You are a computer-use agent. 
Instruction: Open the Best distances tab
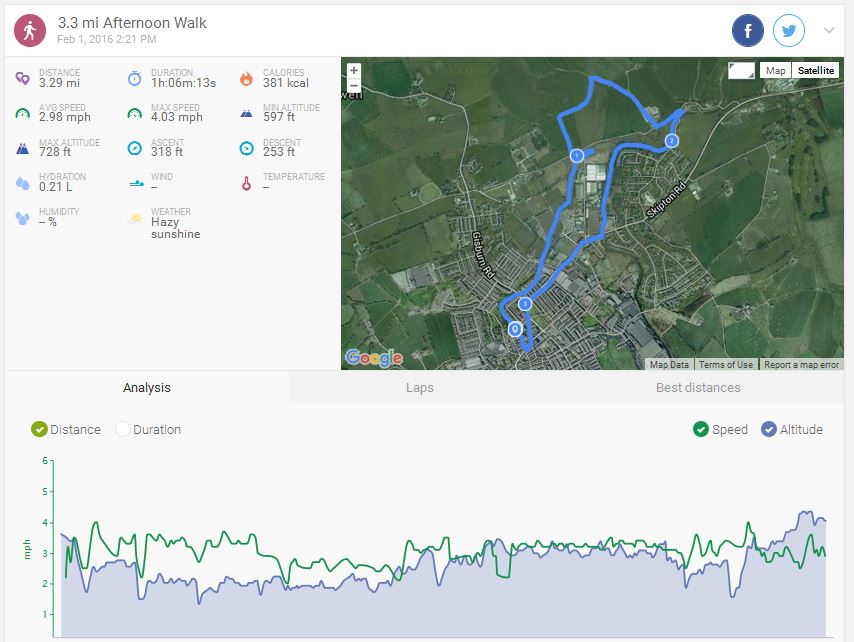tap(698, 387)
